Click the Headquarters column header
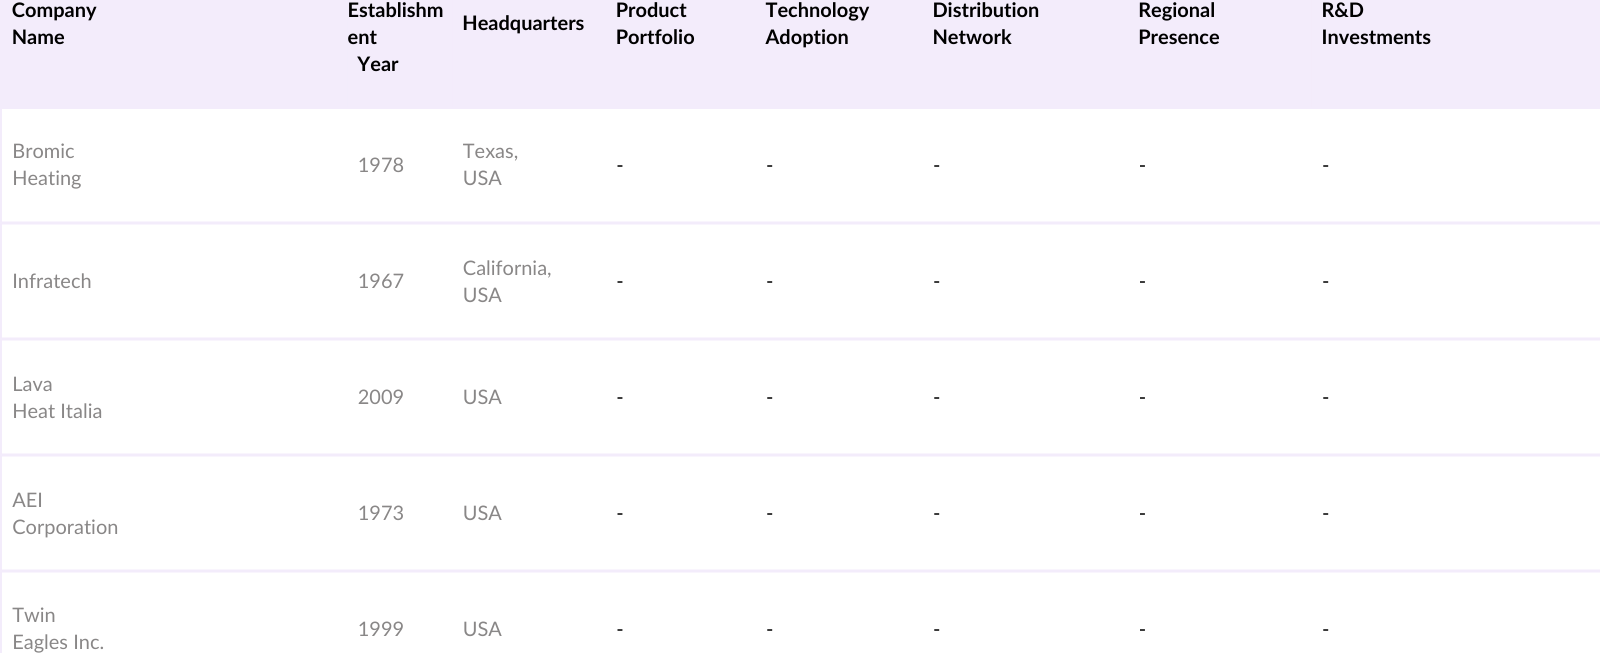The width and height of the screenshot is (1600, 653). [x=523, y=24]
